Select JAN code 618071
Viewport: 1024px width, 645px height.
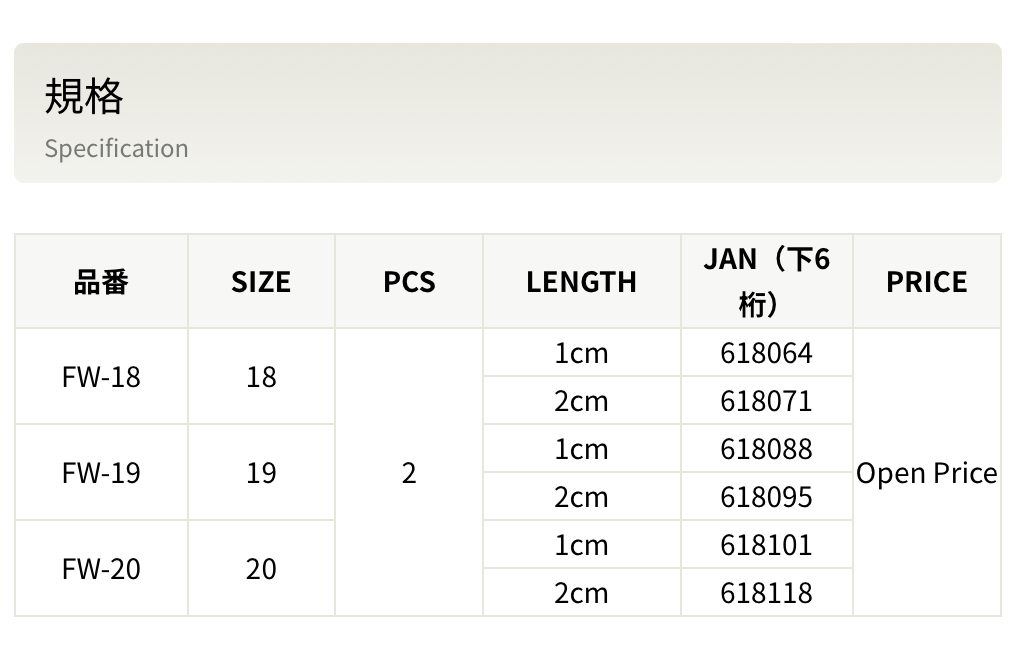(766, 401)
